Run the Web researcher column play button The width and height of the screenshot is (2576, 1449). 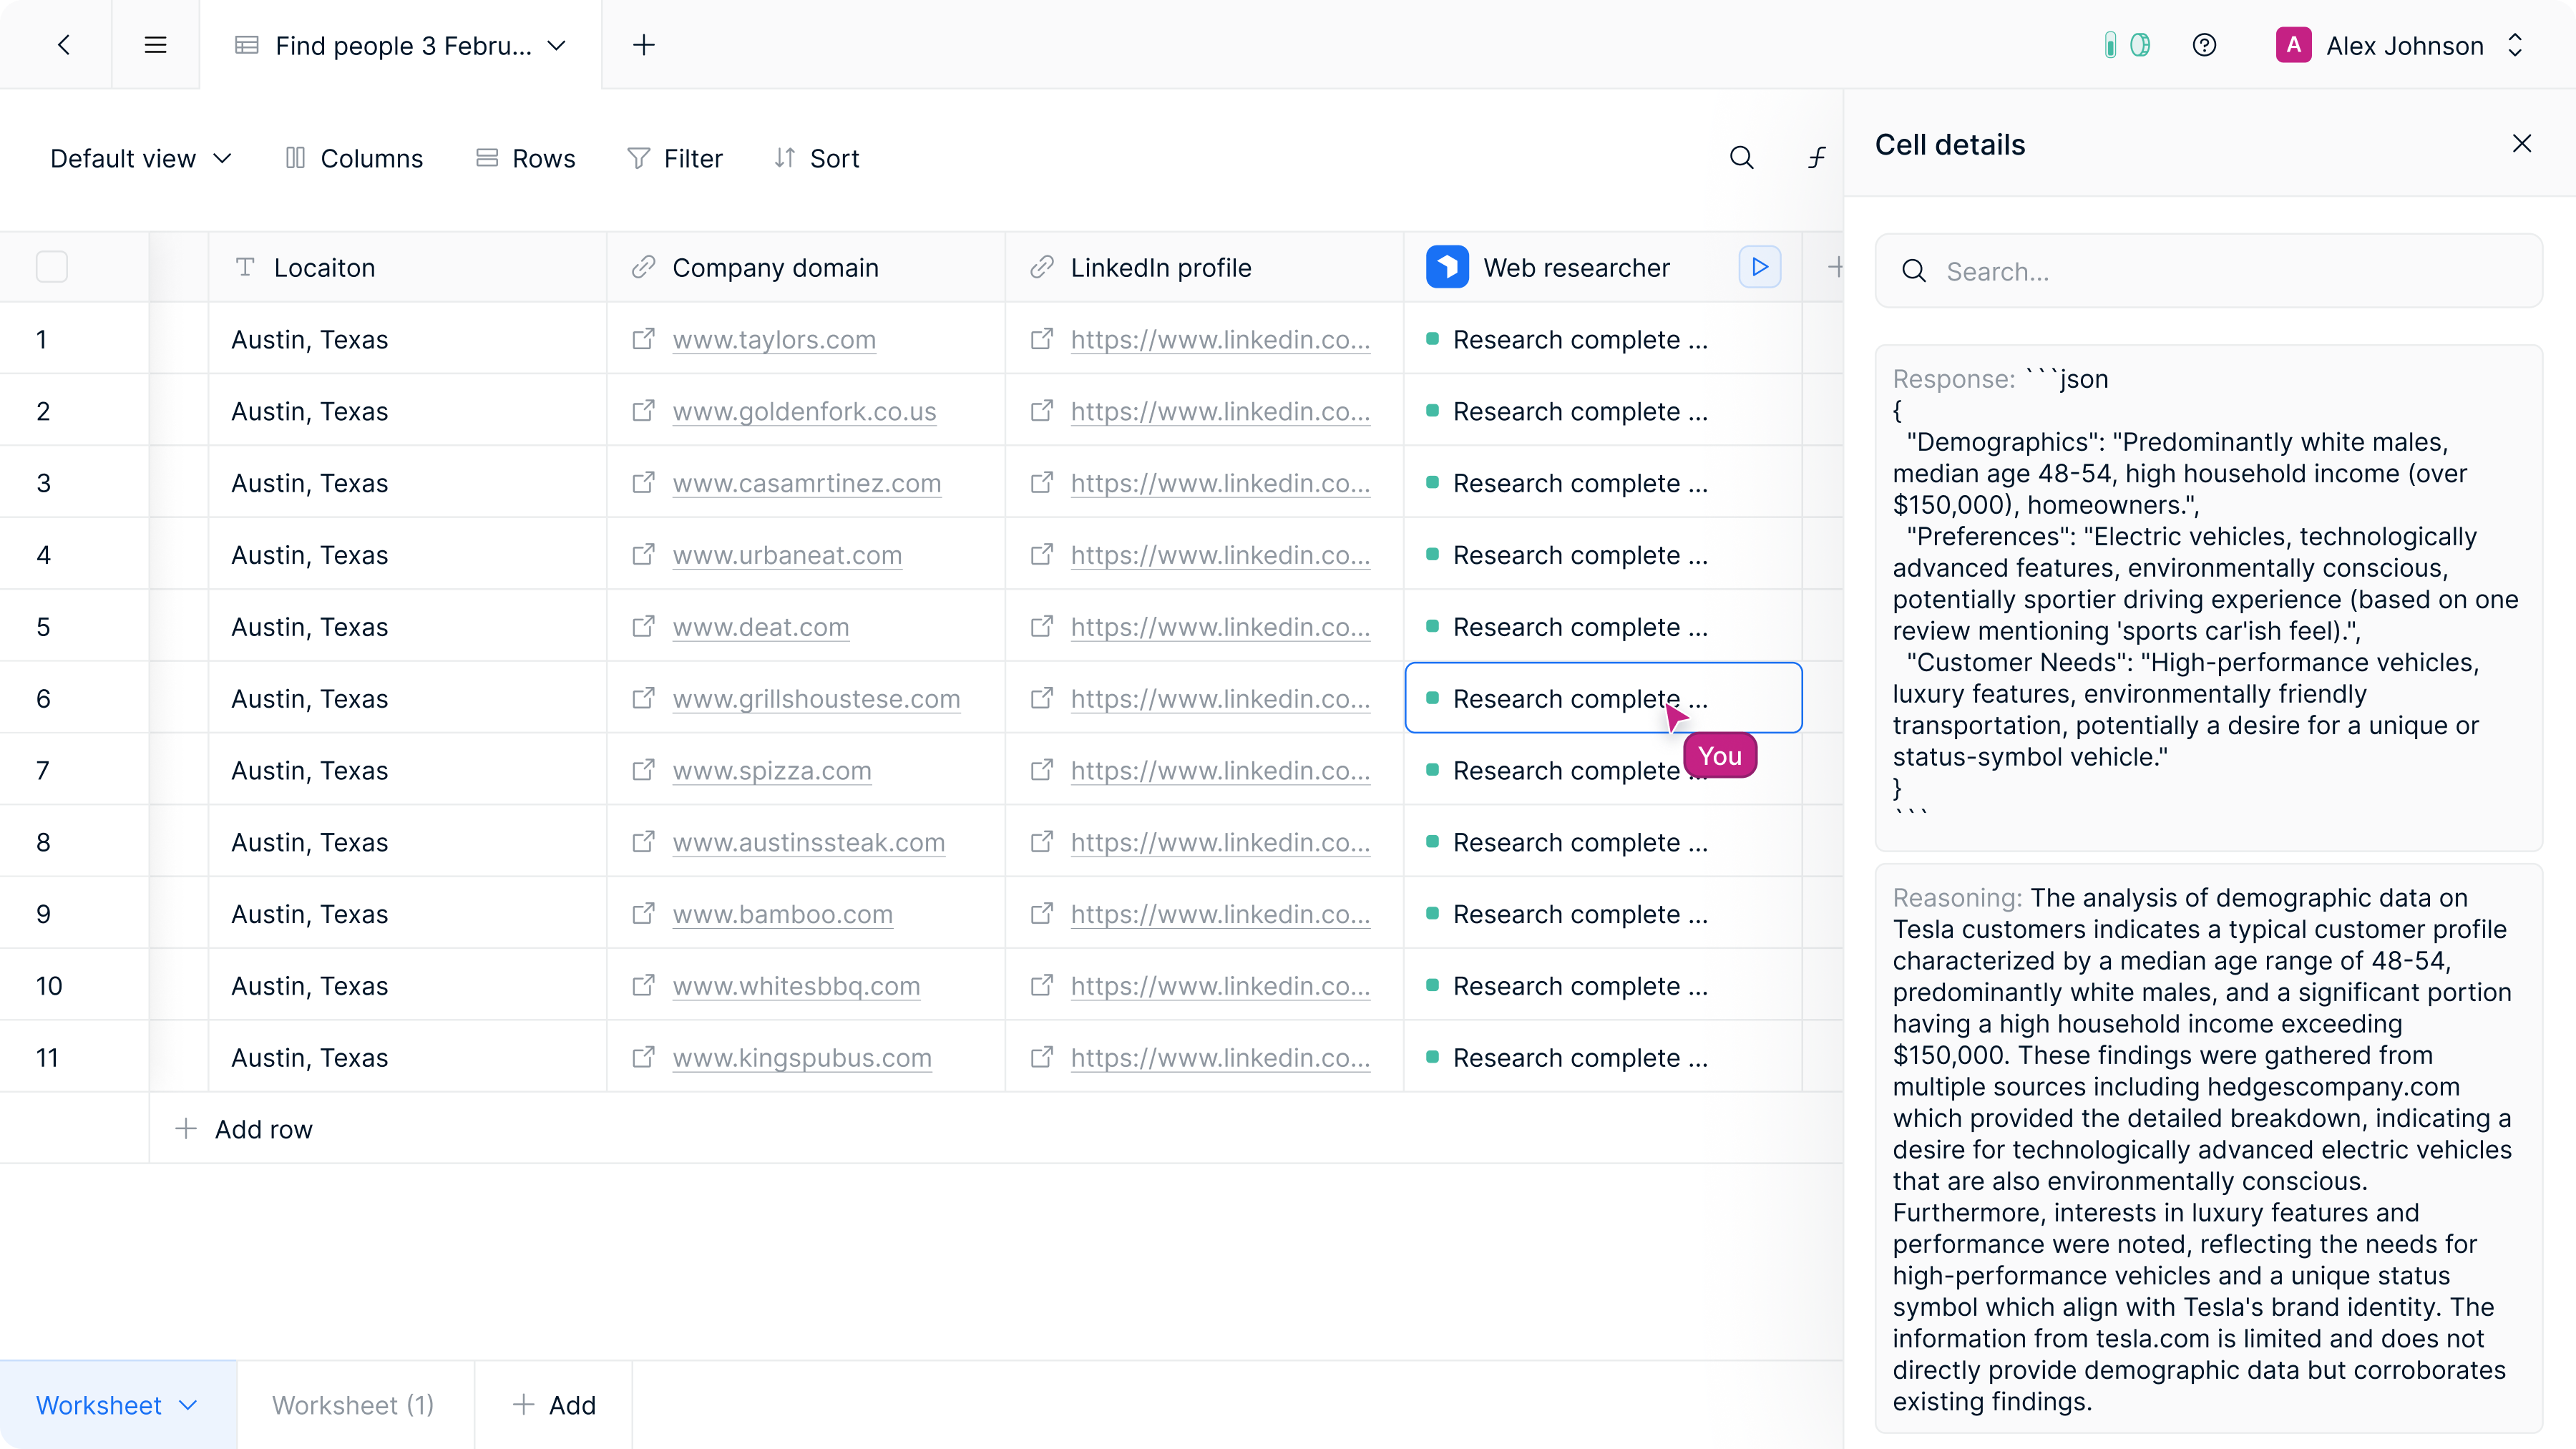pos(1759,267)
